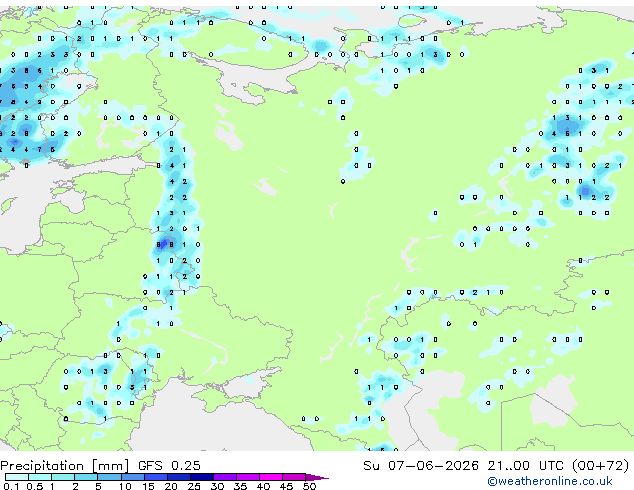The image size is (634, 490).
Task: Select the 30–35 mm purple legend swatch
Action: click(225, 477)
